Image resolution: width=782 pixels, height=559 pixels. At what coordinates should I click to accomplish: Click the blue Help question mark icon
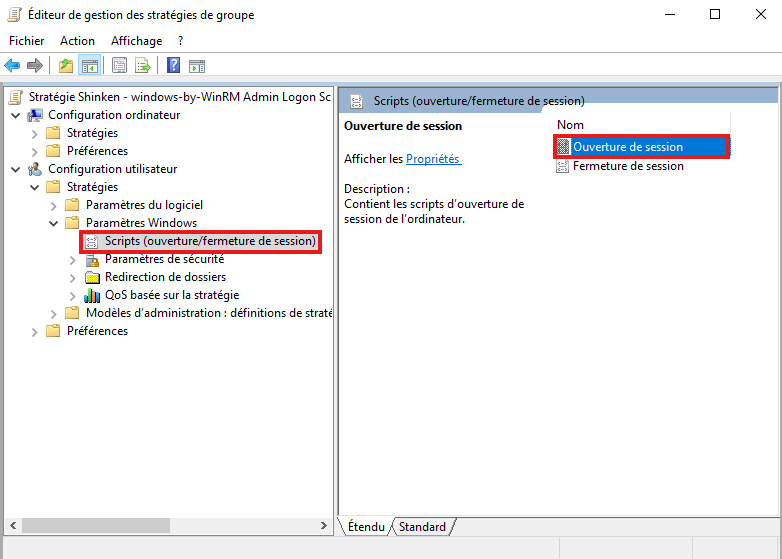pos(173,66)
